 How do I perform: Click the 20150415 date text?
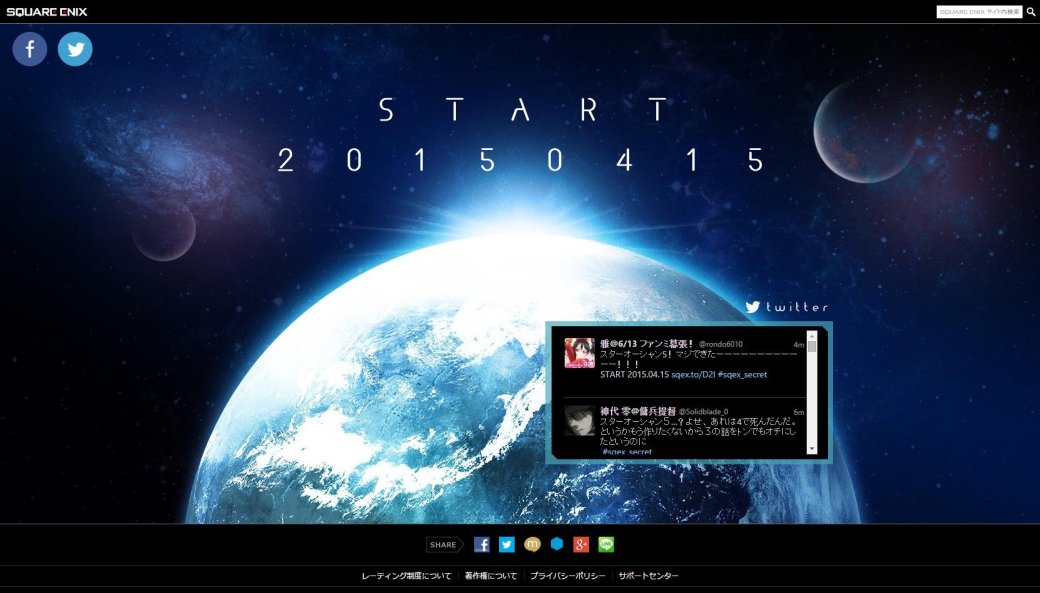point(521,161)
